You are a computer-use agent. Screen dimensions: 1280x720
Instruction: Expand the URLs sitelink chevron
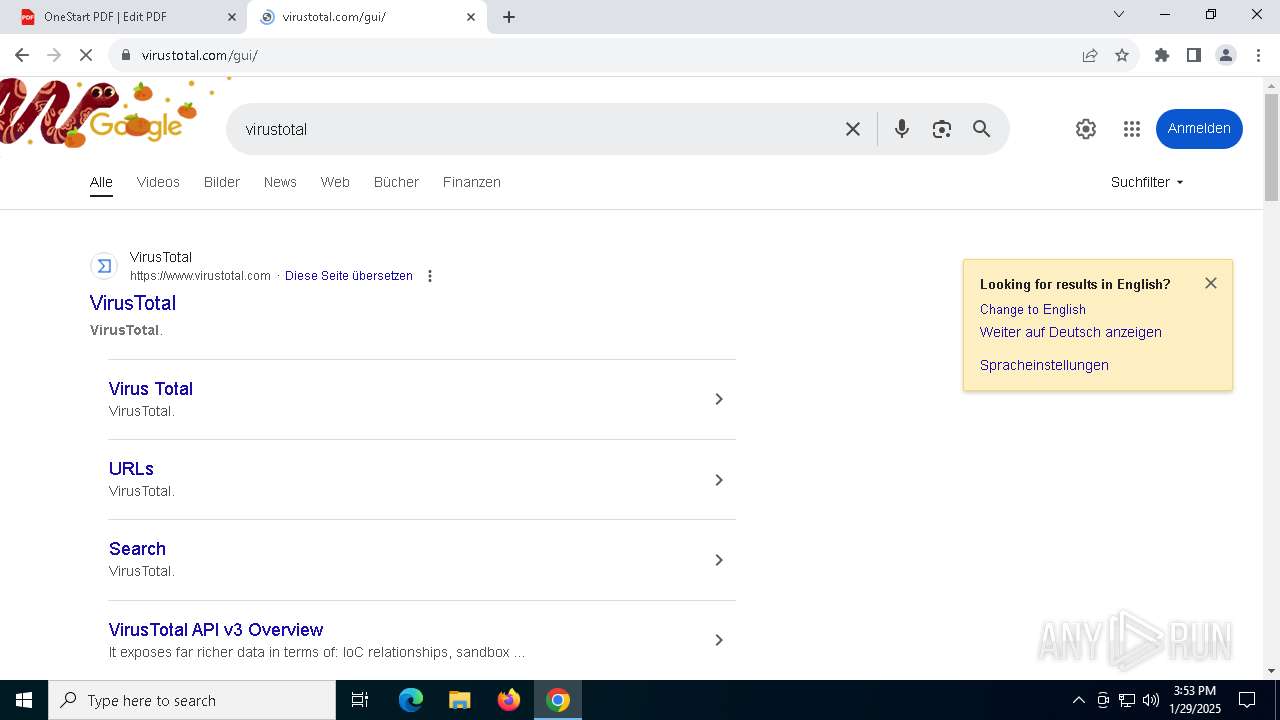tap(718, 480)
